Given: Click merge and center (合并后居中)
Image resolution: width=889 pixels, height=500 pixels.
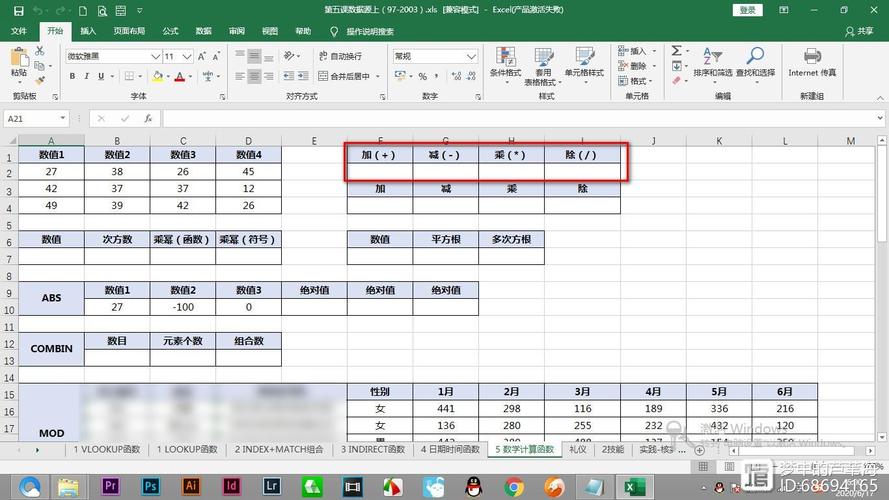Looking at the screenshot, I should [x=344, y=76].
